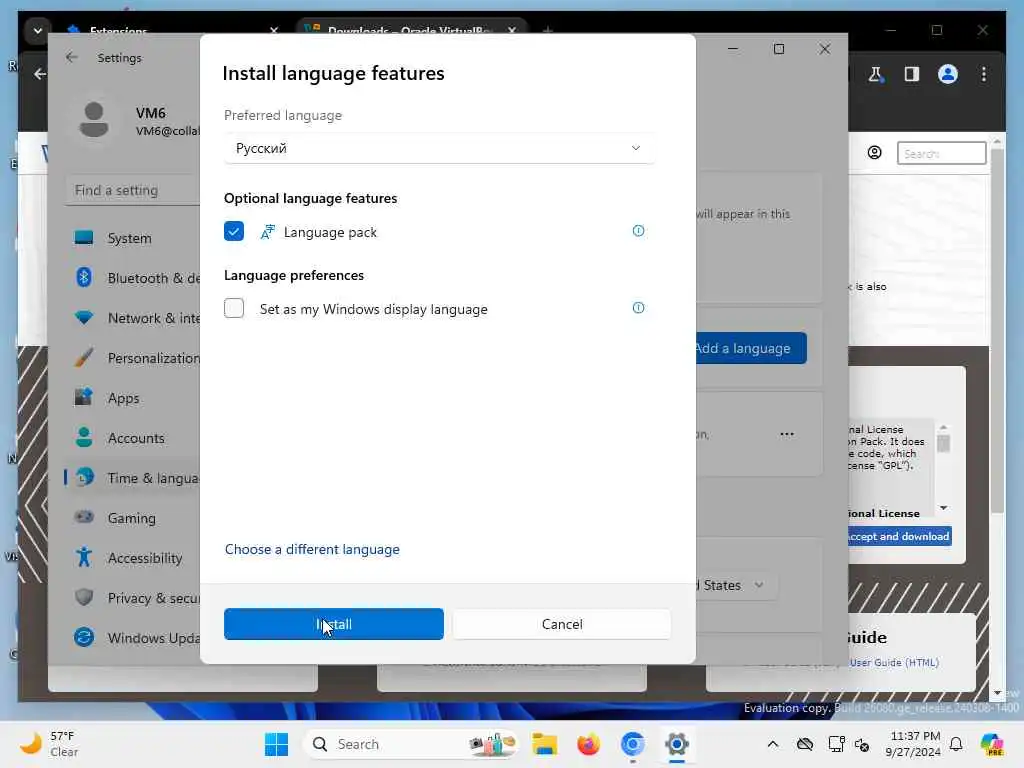
Task: Open Windows Start menu
Action: [276, 744]
